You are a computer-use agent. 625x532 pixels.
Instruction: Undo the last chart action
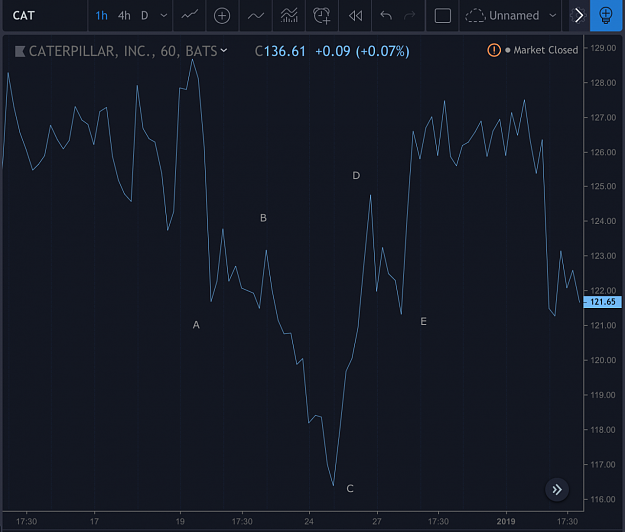coord(386,16)
